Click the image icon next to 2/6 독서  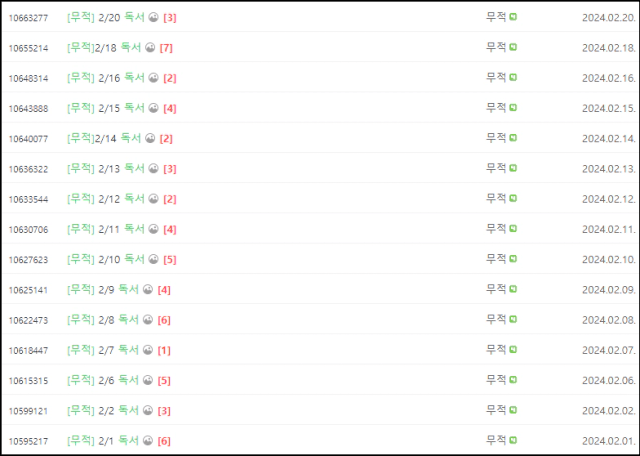click(x=148, y=380)
